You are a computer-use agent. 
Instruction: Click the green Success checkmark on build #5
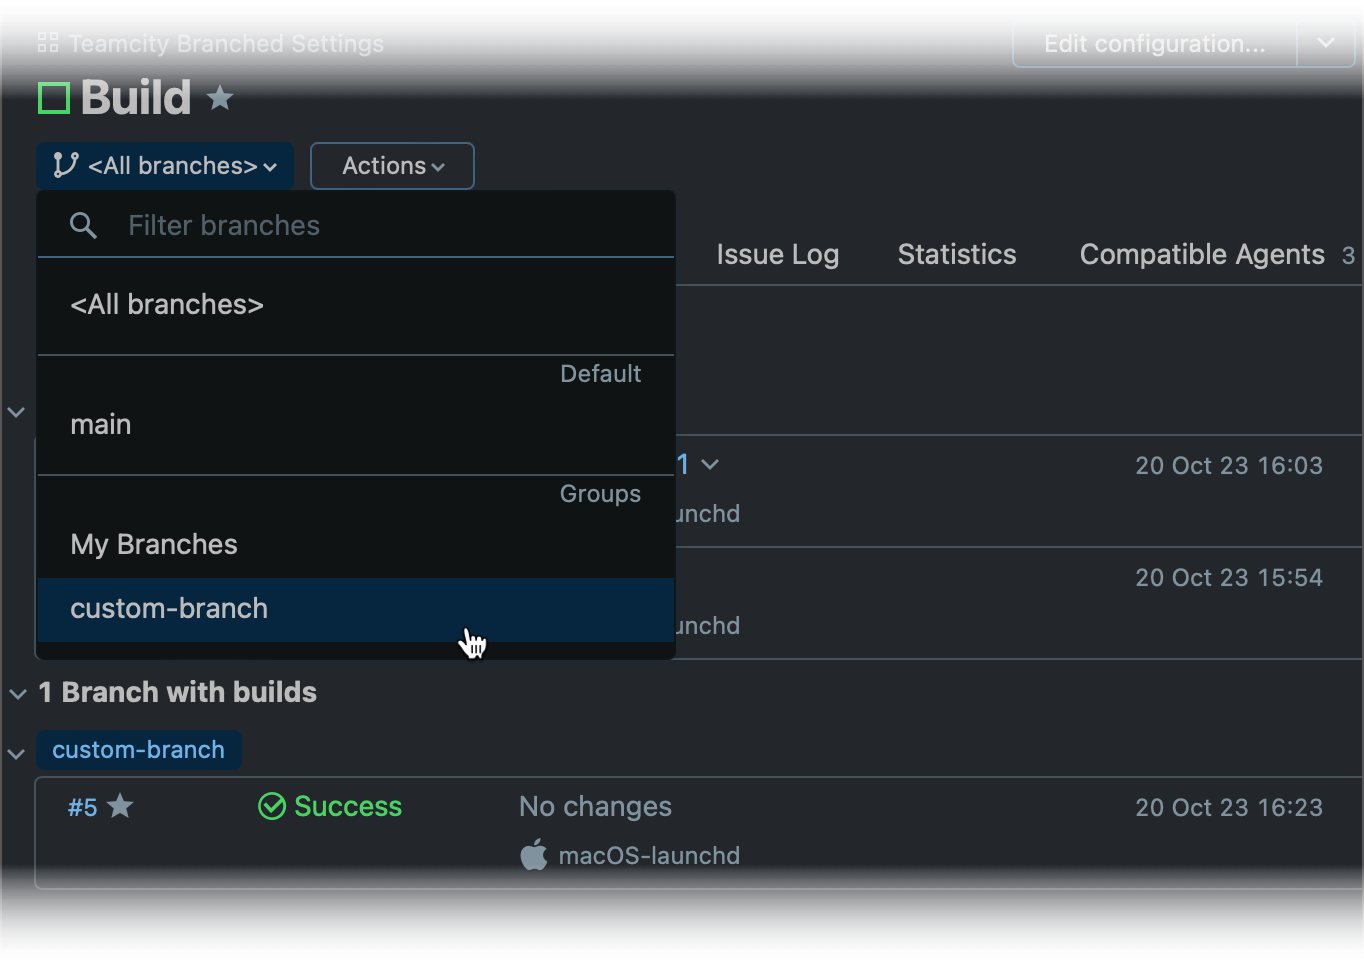271,806
